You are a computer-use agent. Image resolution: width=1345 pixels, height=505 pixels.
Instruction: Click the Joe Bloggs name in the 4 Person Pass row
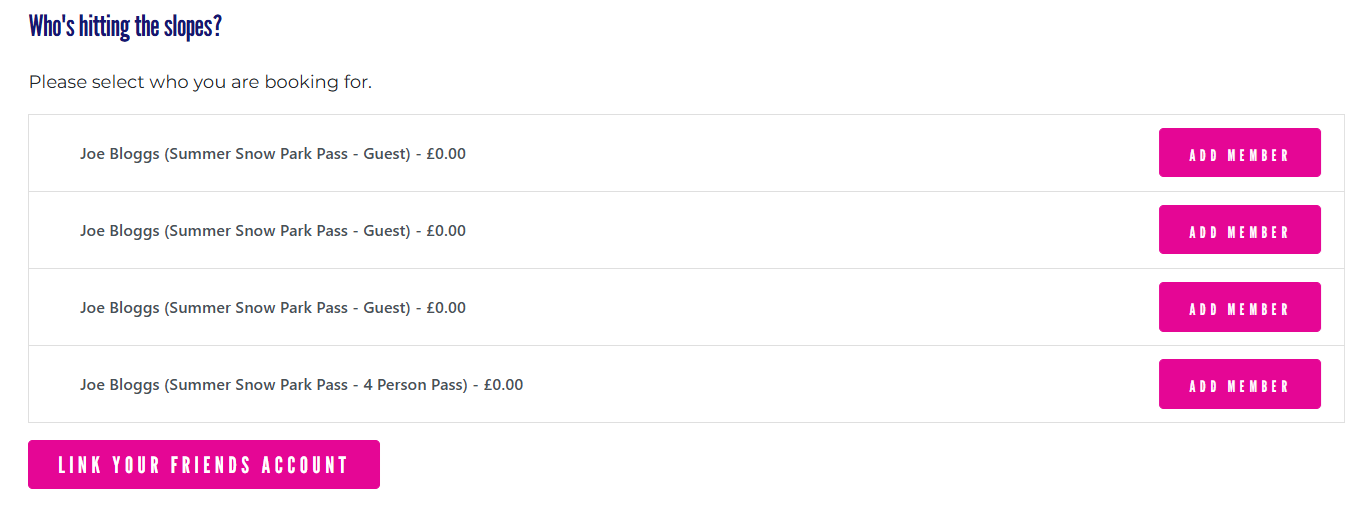pyautogui.click(x=120, y=385)
